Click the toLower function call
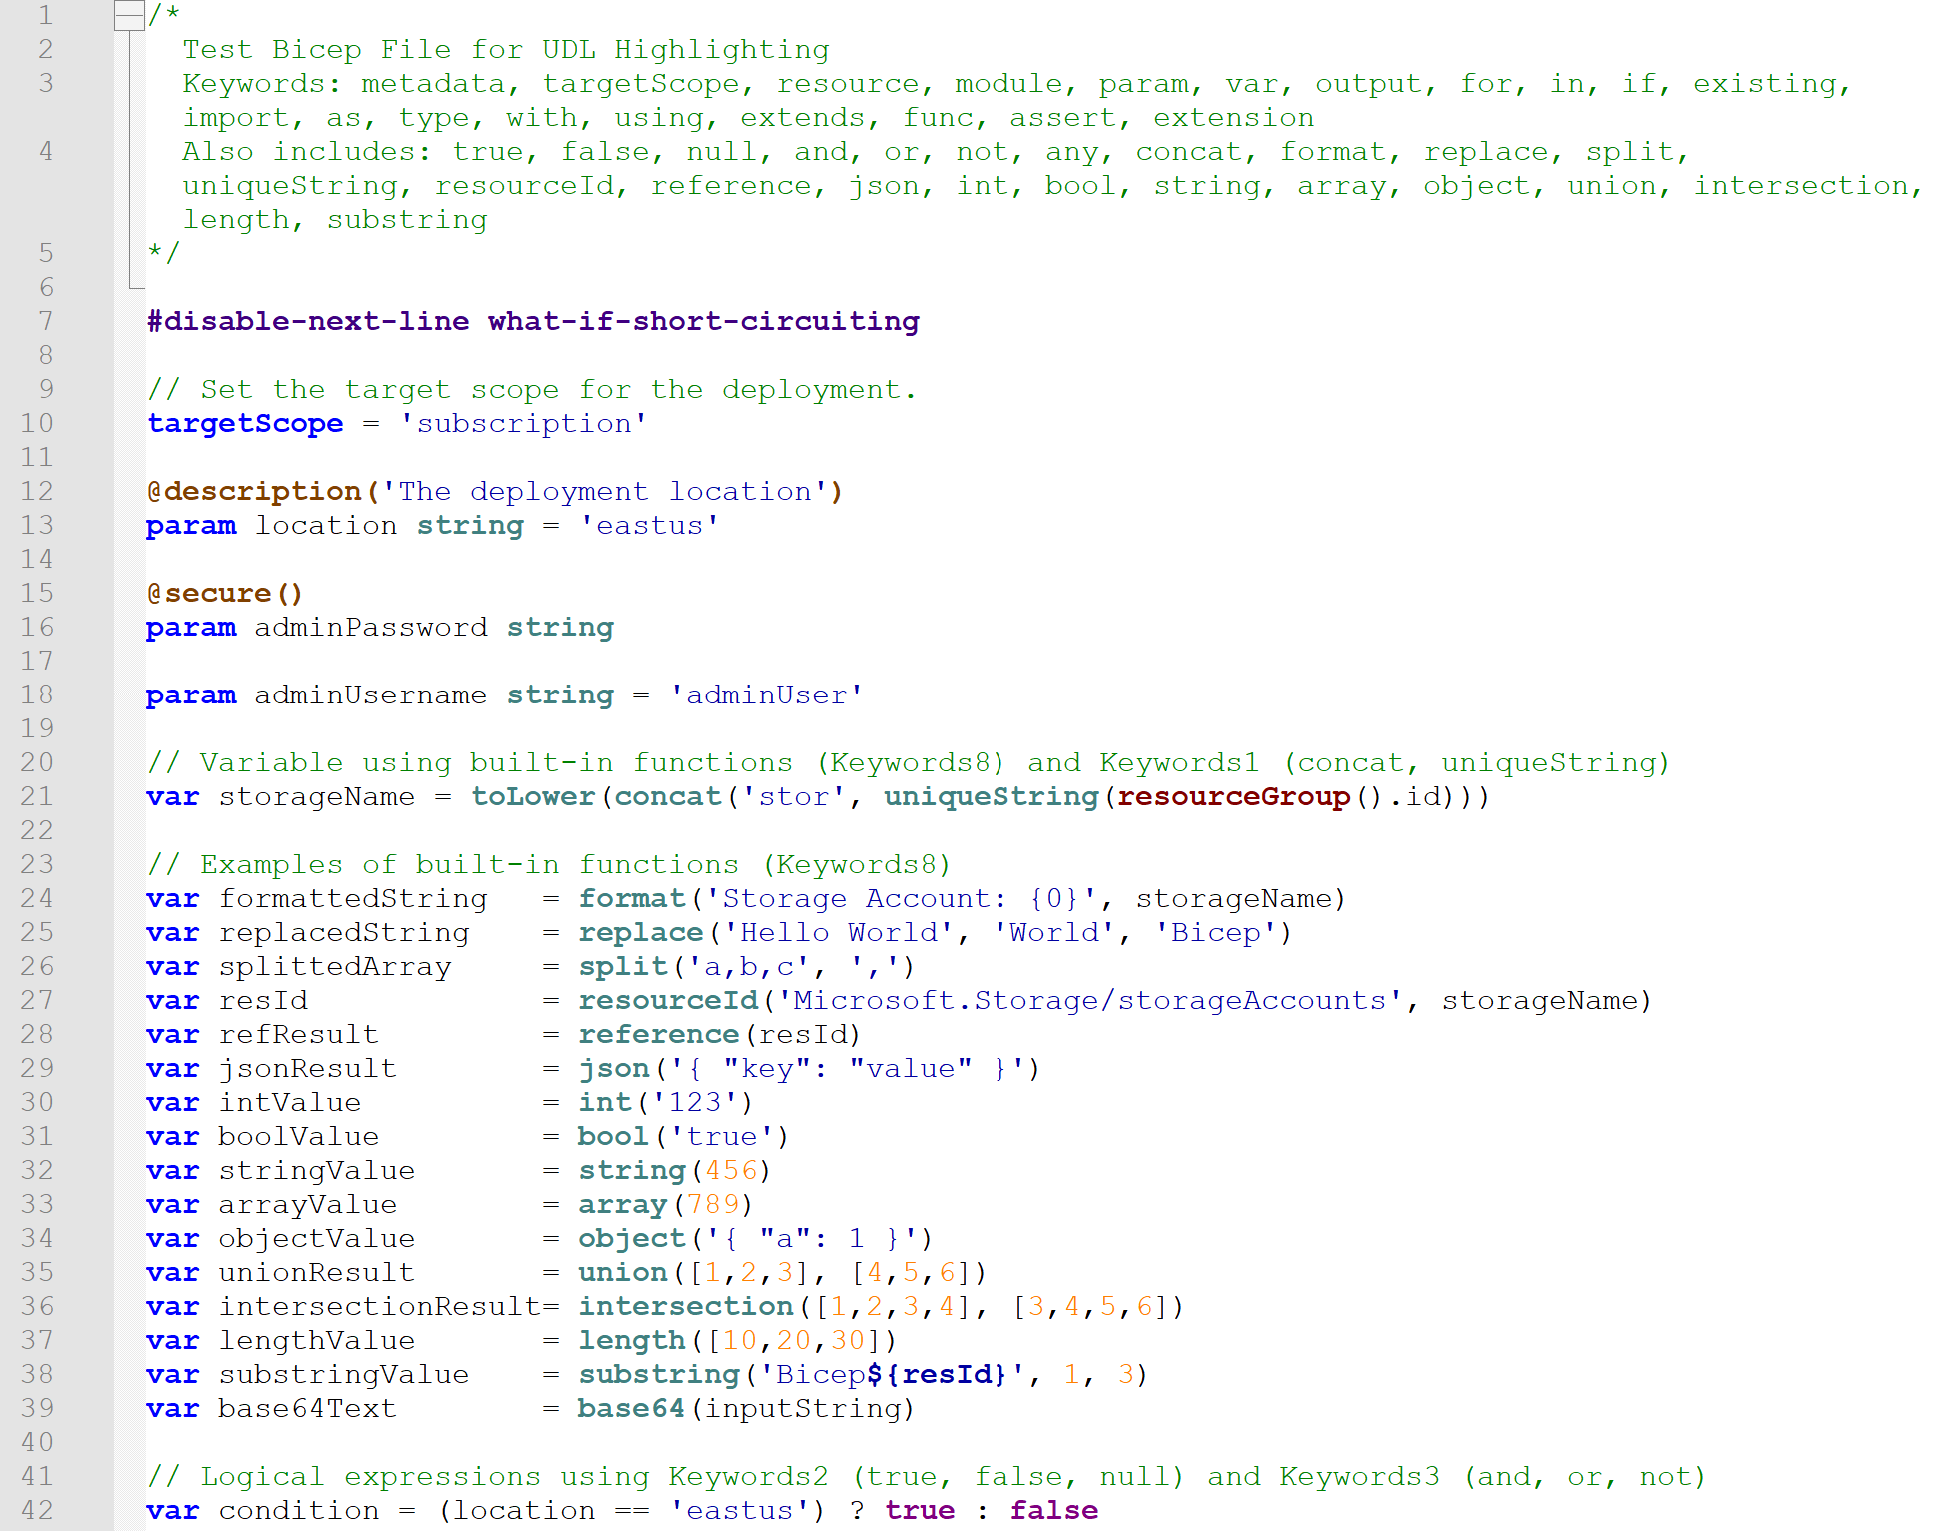 click(533, 796)
